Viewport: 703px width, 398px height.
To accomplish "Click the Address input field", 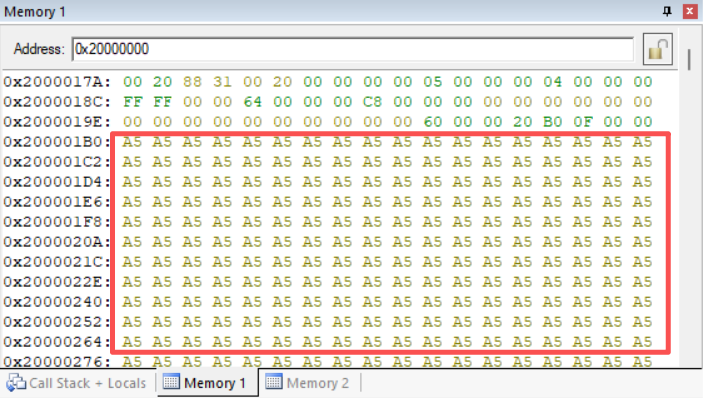I will pyautogui.click(x=353, y=49).
